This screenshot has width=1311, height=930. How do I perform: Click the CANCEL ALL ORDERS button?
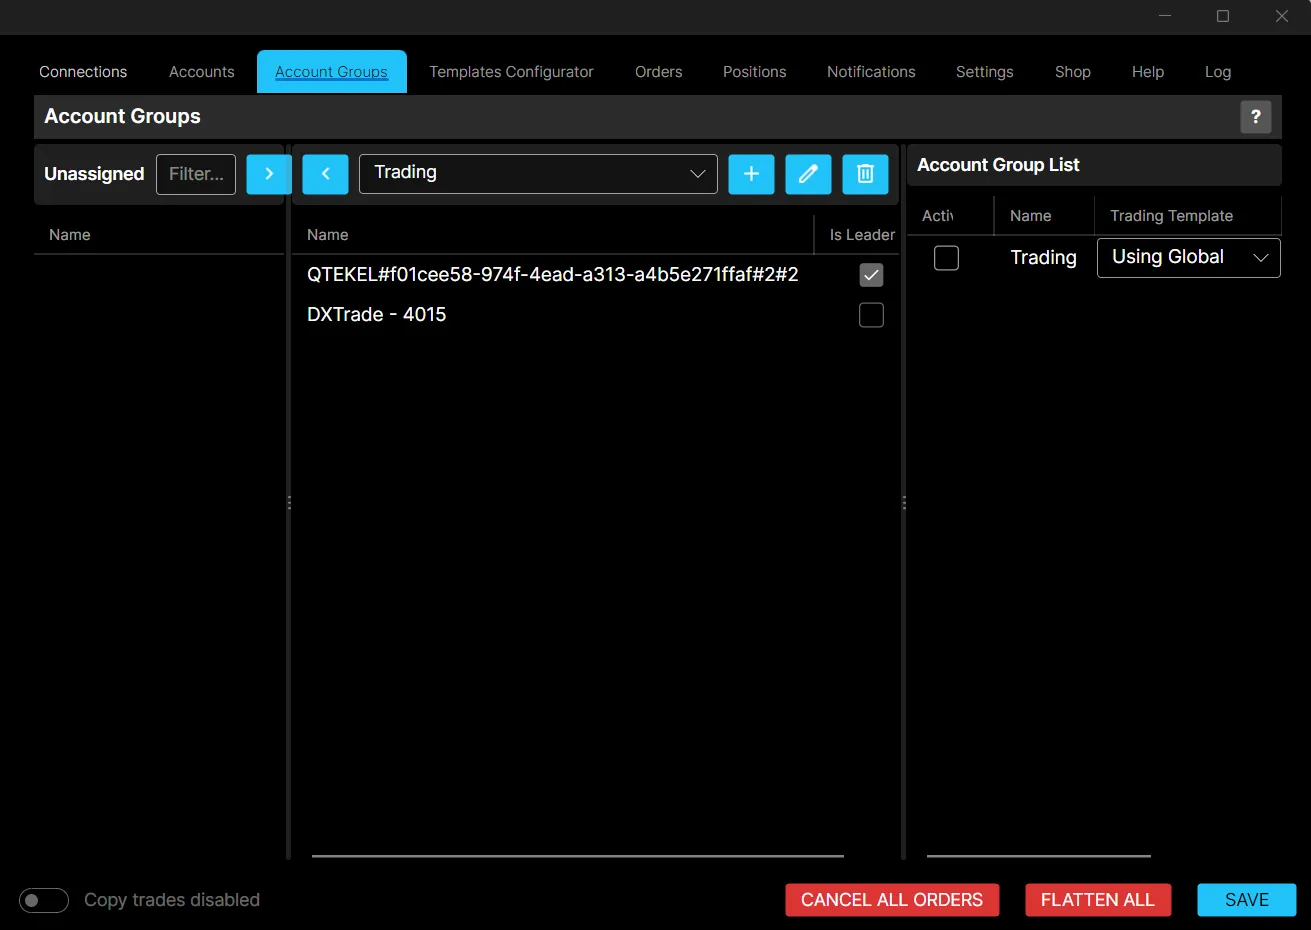tap(892, 900)
